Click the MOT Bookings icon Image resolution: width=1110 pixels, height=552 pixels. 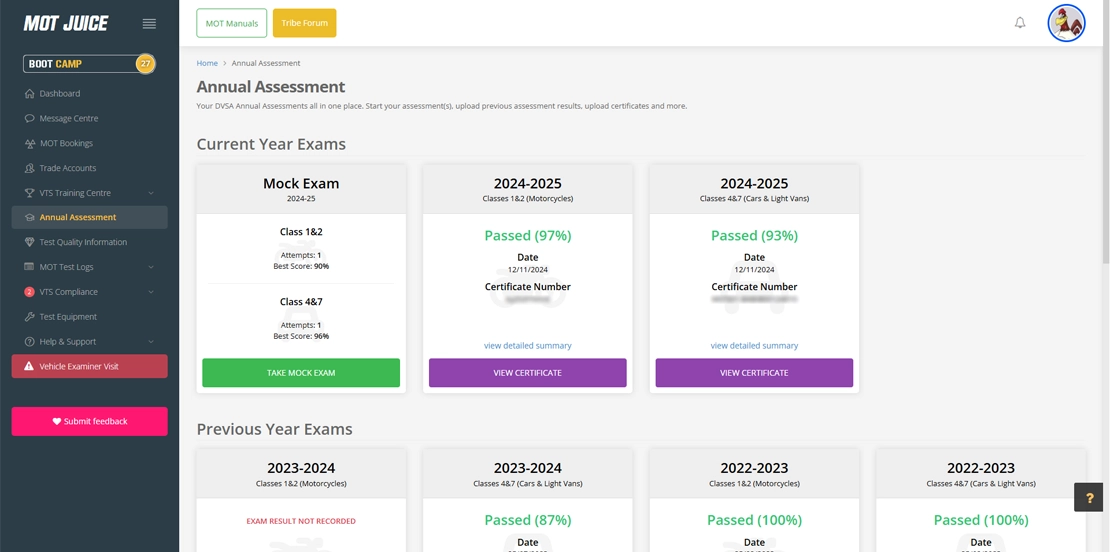(x=29, y=143)
